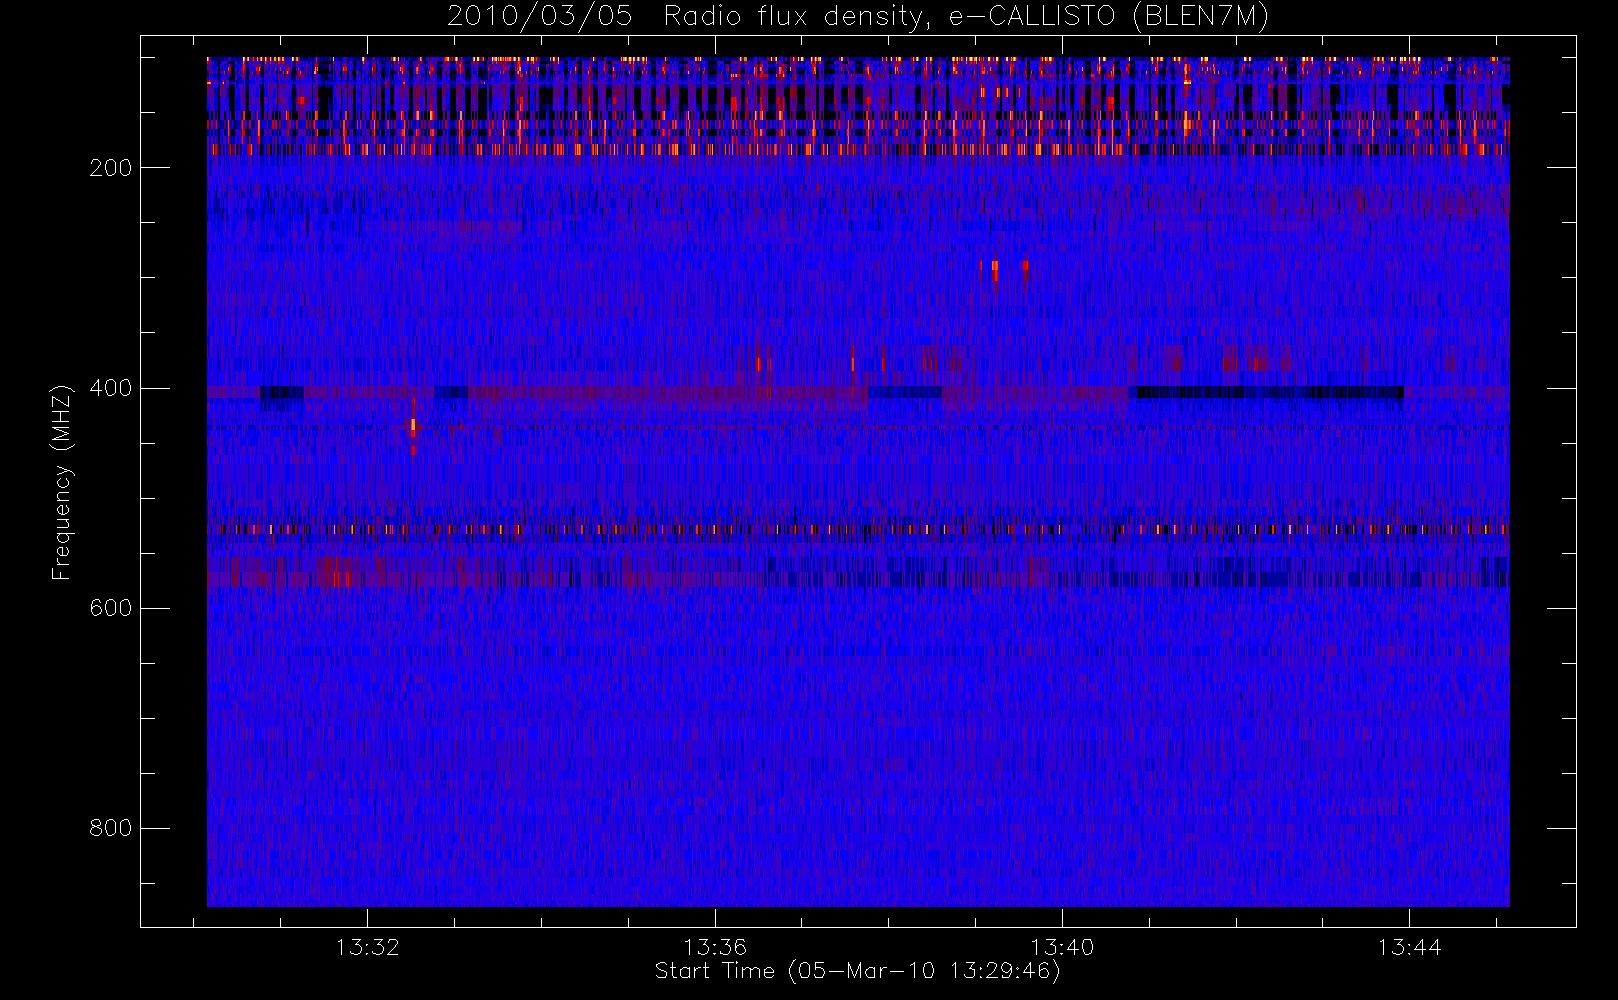This screenshot has width=1618, height=1000.
Task: Click the "13:40" time tick label
Action: click(x=1062, y=947)
